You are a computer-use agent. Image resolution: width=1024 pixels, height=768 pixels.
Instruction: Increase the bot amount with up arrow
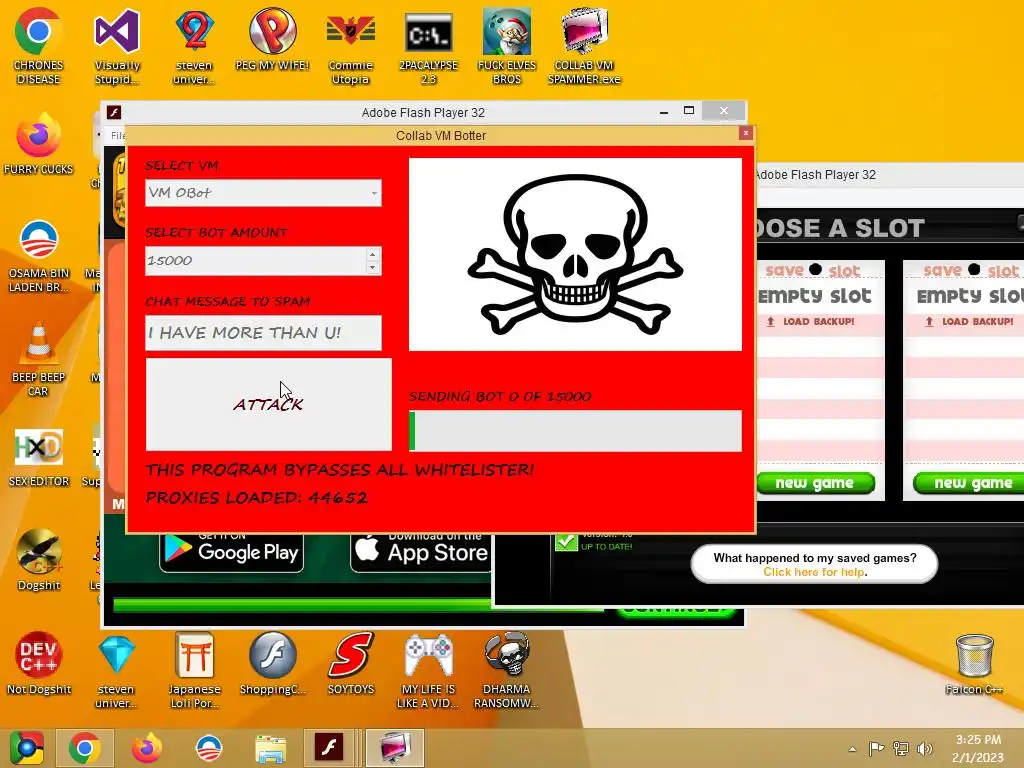pos(372,254)
